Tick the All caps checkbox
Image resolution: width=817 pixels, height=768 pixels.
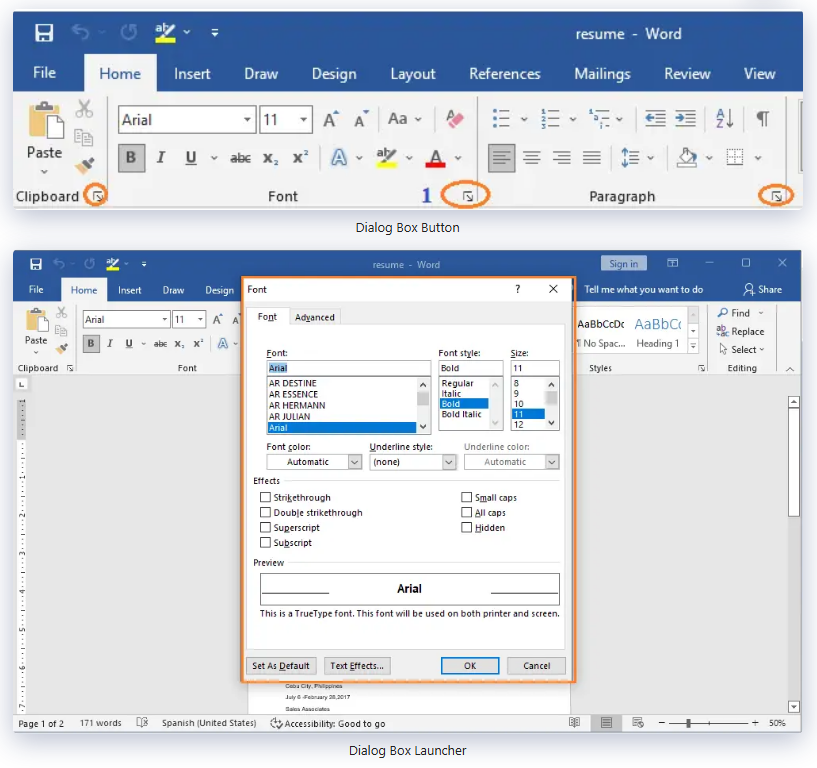[x=466, y=512]
